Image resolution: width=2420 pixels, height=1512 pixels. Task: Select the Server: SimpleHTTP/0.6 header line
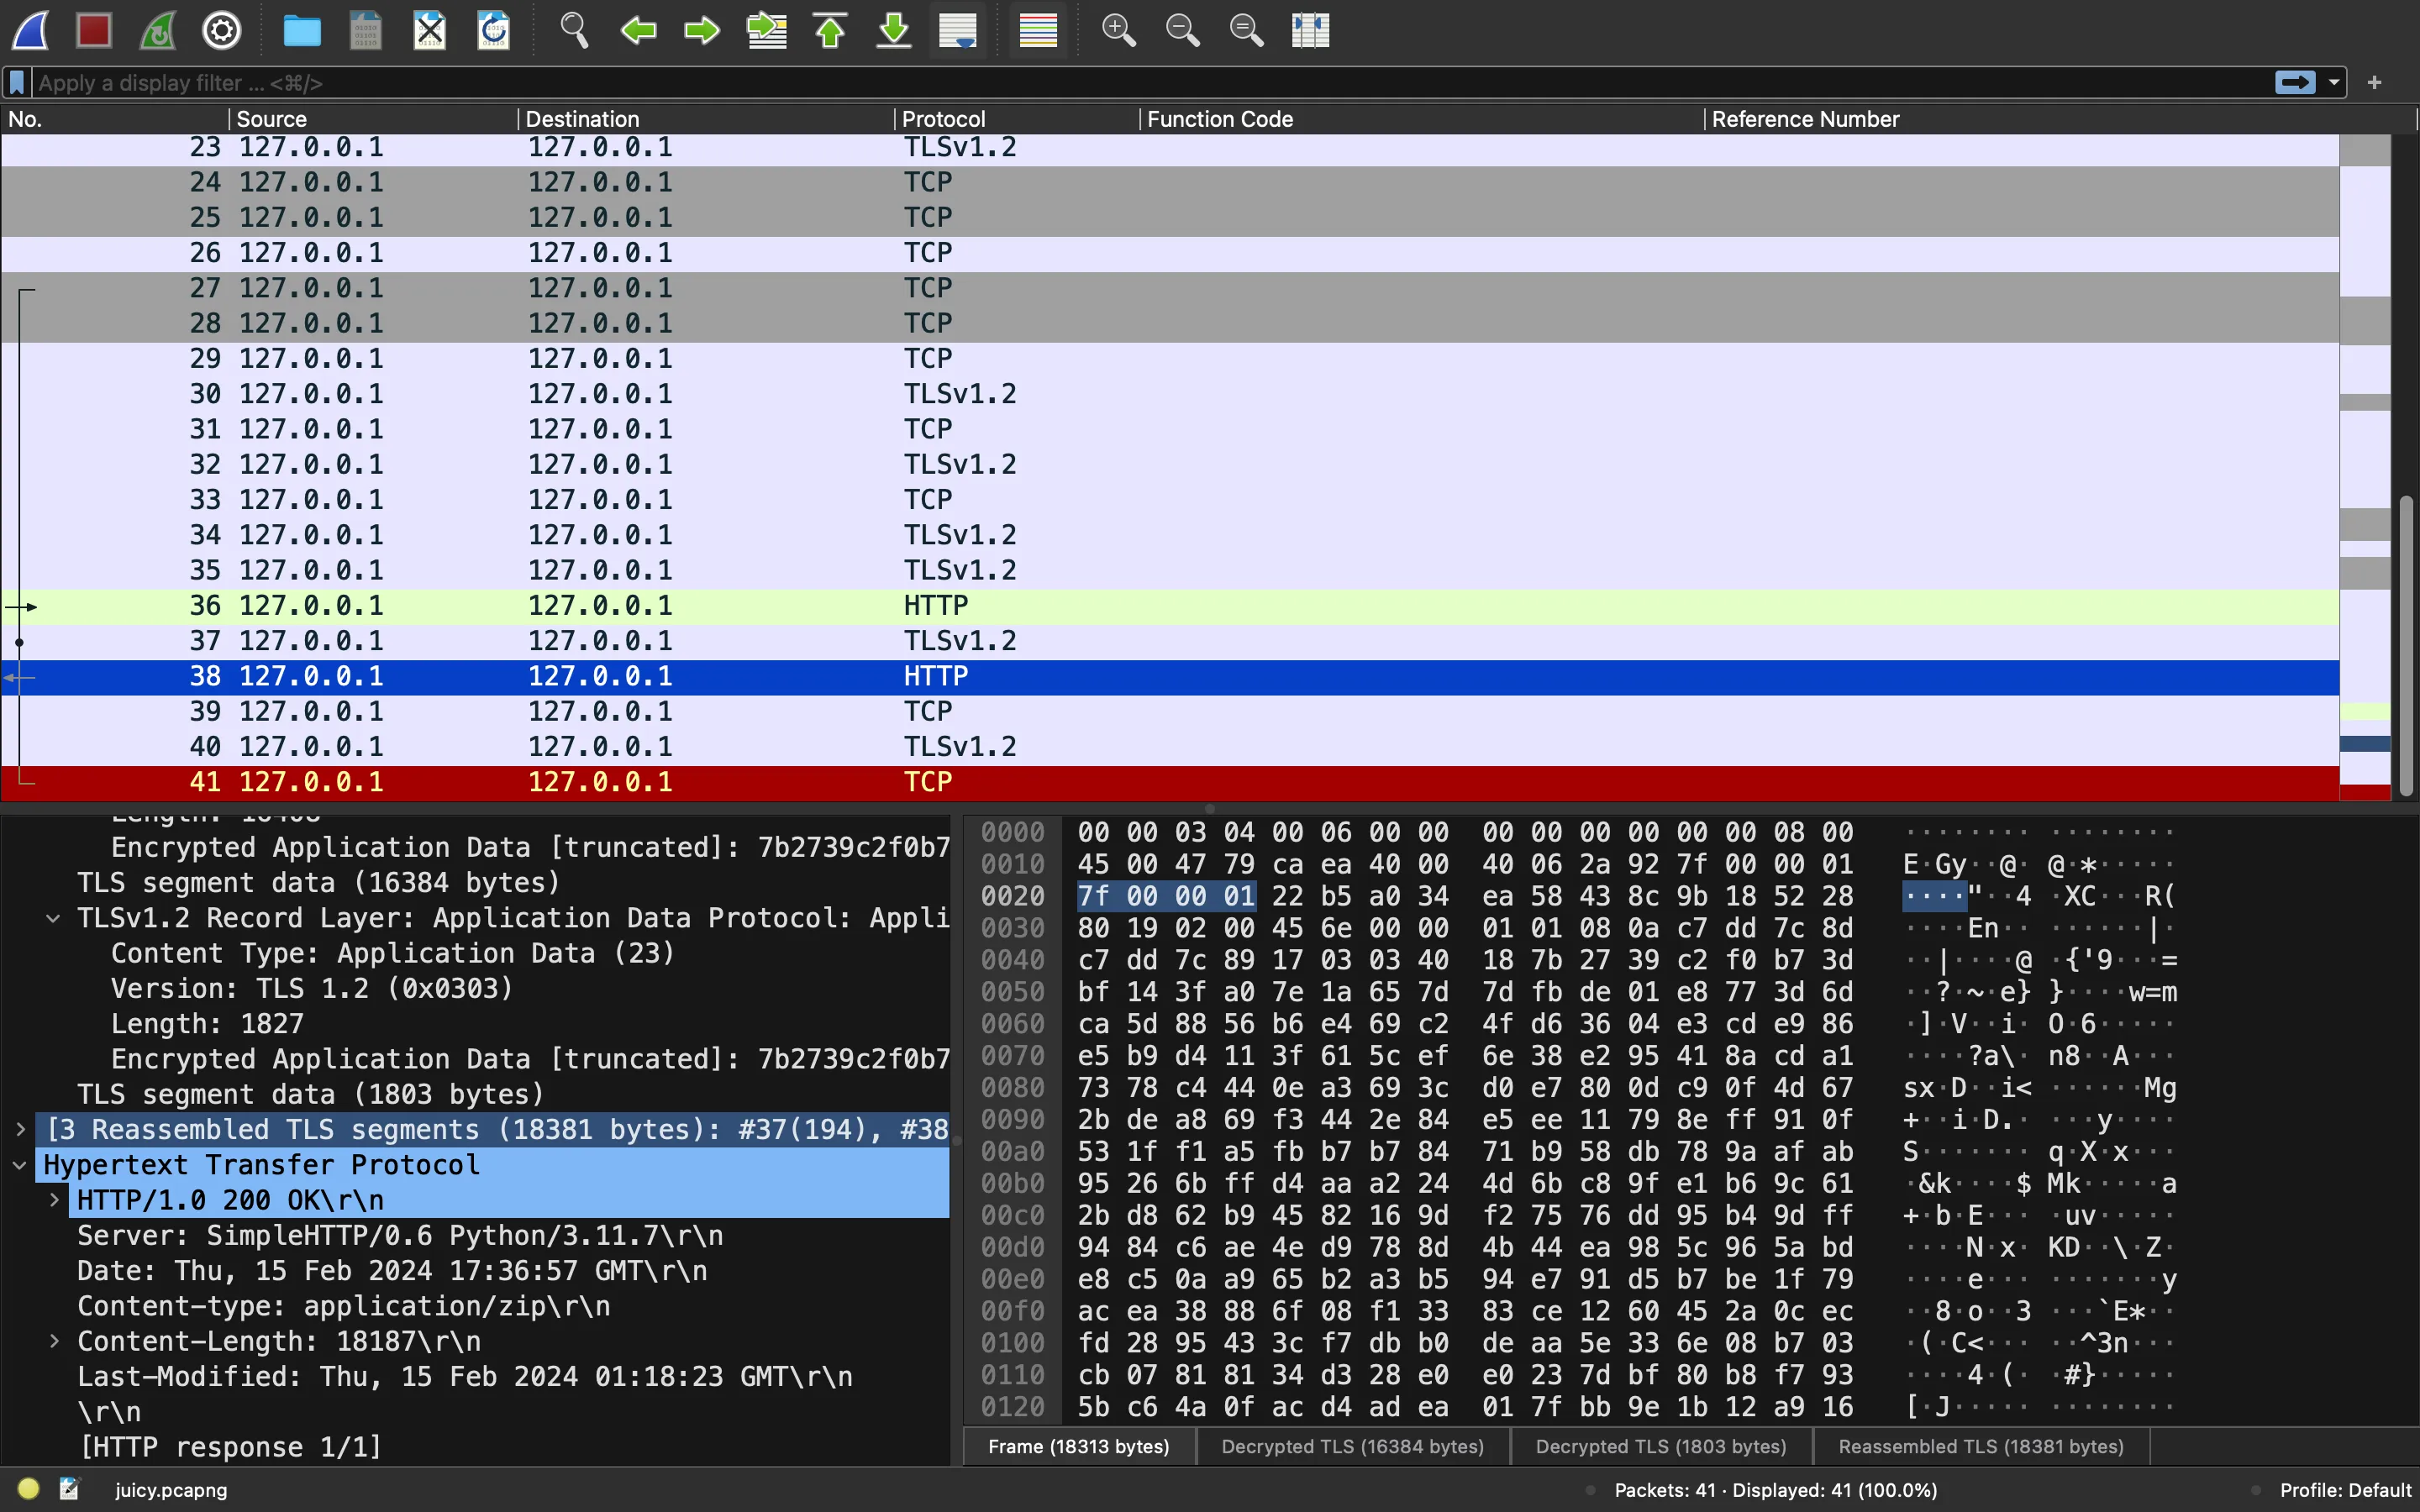click(x=400, y=1236)
